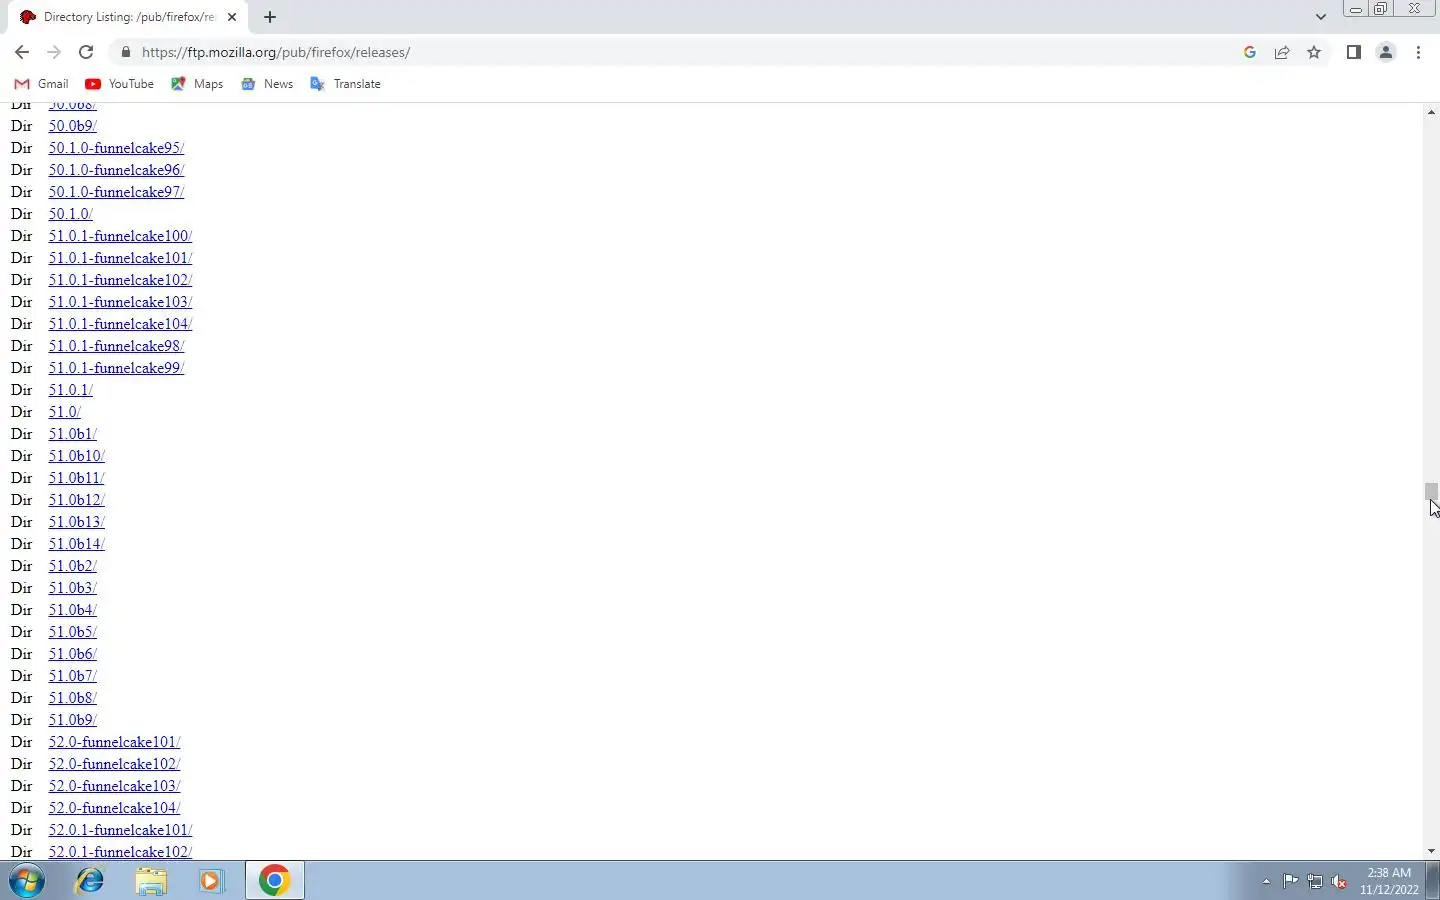Open the 51.0.1-funnelcake100/ directory
The width and height of the screenshot is (1440, 900).
coord(121,236)
